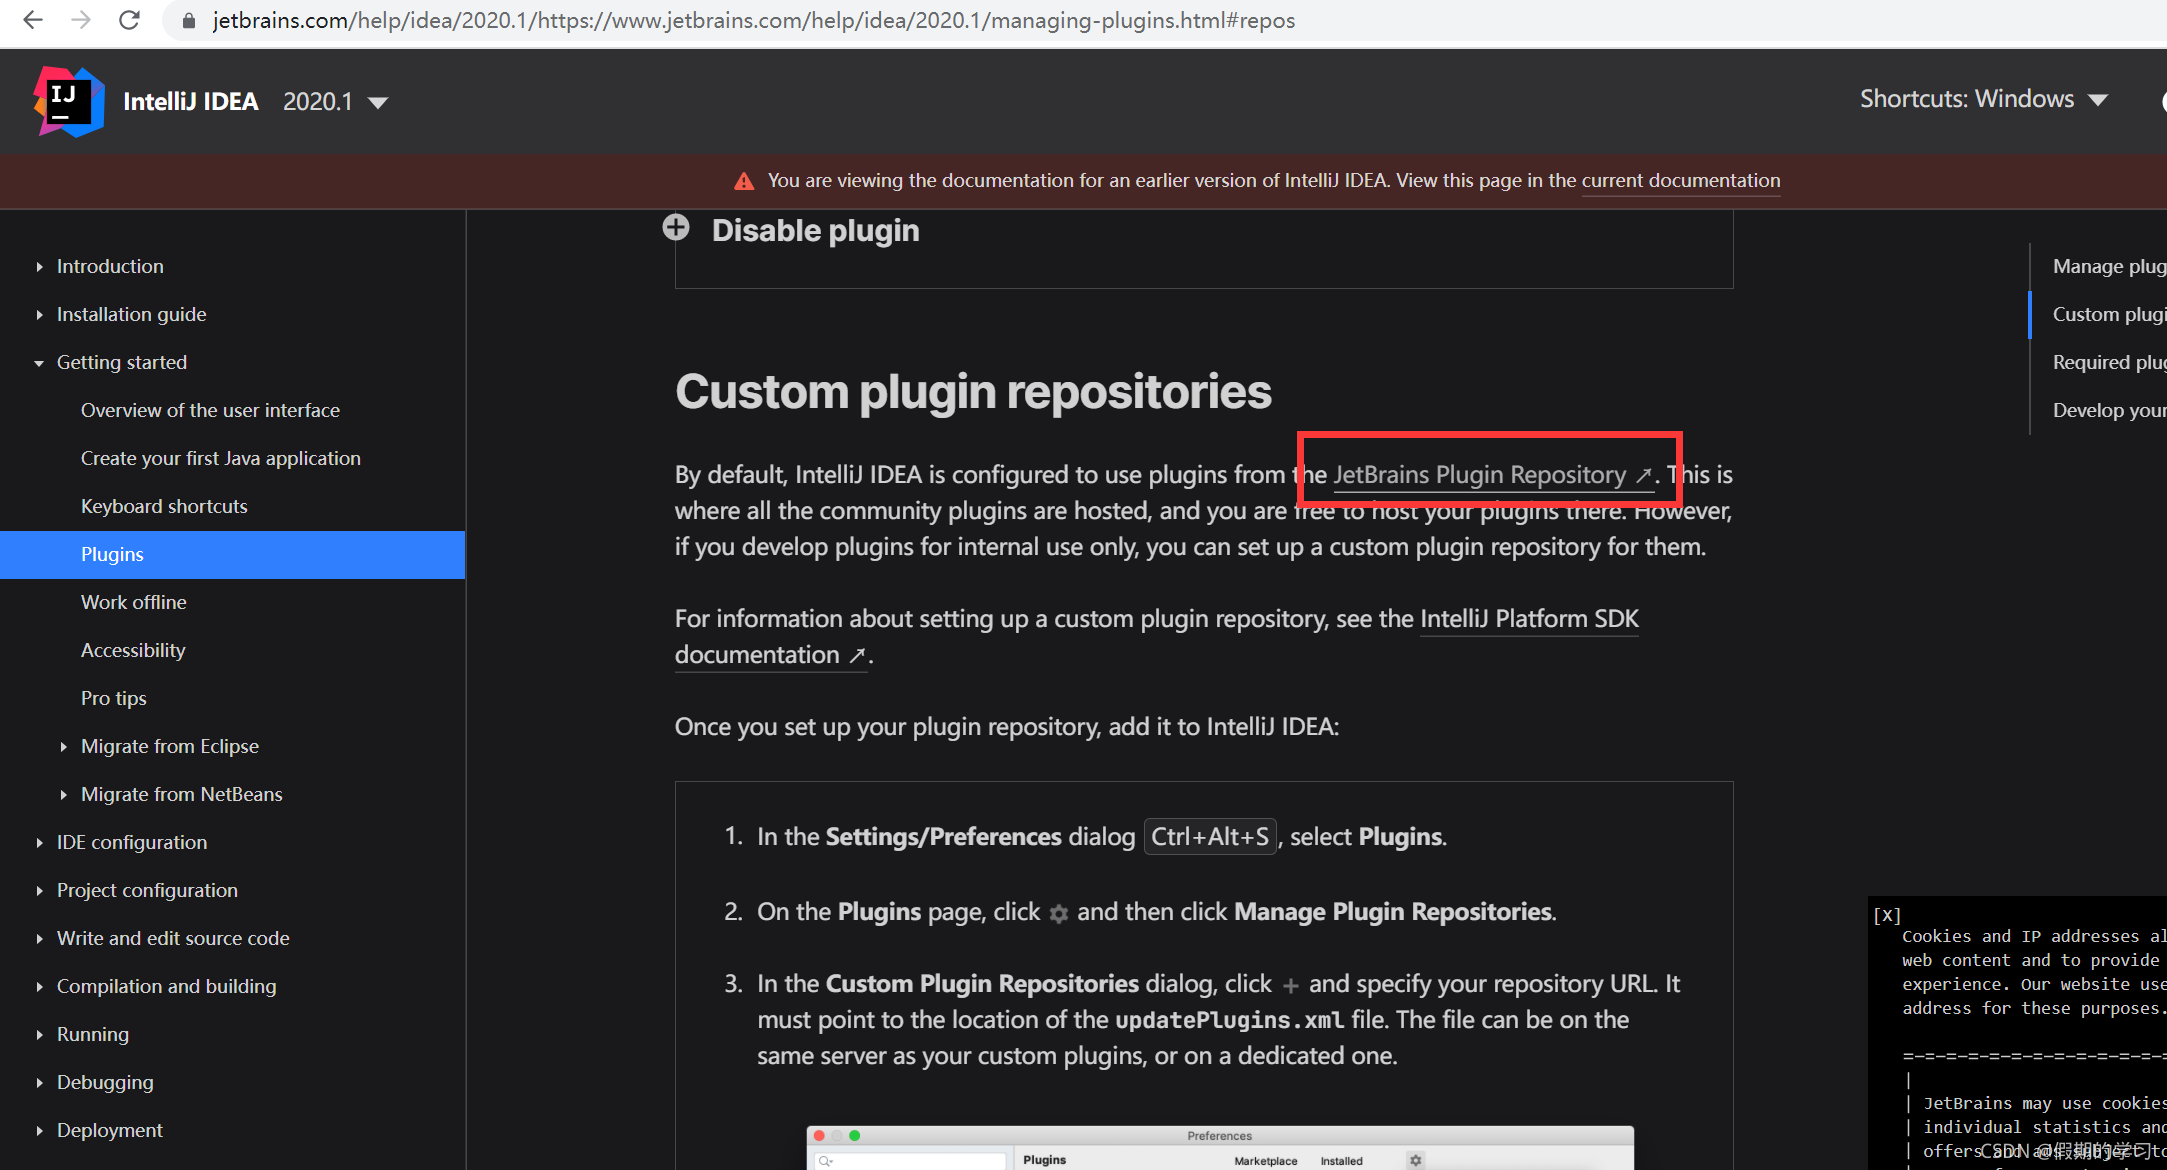The height and width of the screenshot is (1170, 2167).
Task: Open Migrate from Eclipse page
Action: [x=169, y=746]
